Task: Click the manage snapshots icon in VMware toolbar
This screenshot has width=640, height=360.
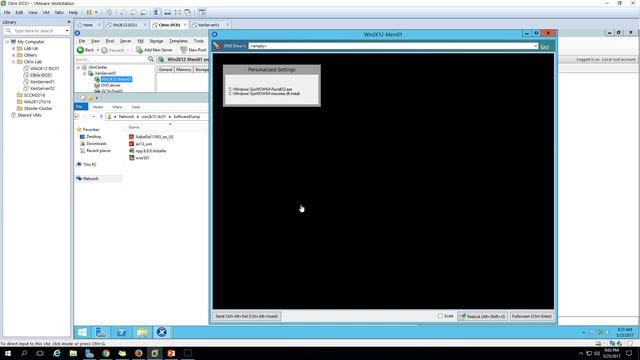Action: [x=143, y=12]
